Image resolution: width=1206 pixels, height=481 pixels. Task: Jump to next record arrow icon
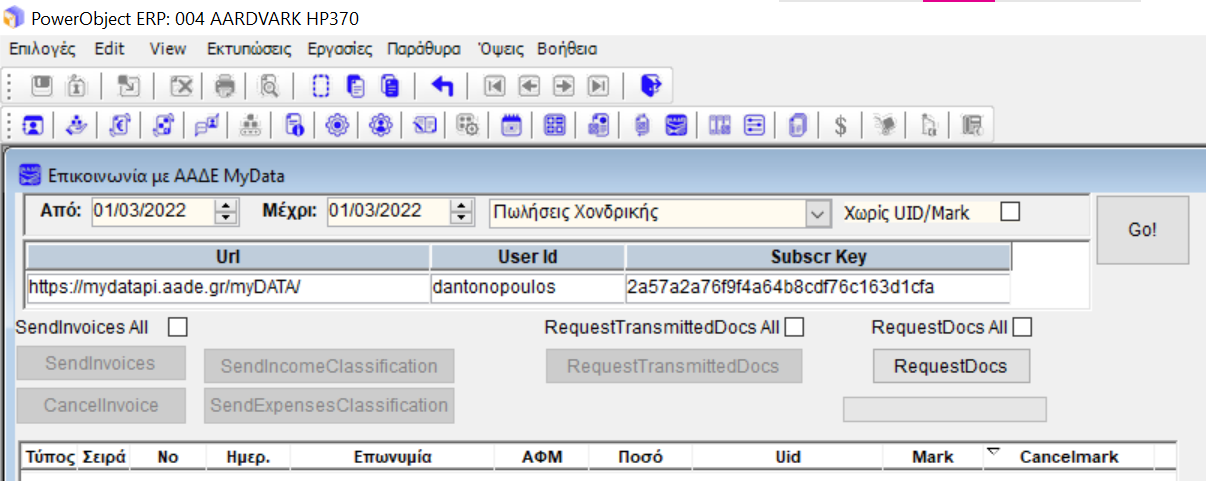pos(564,86)
